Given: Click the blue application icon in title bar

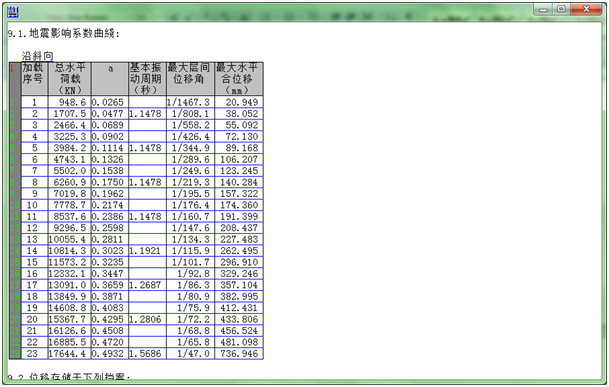Looking at the screenshot, I should [x=12, y=12].
